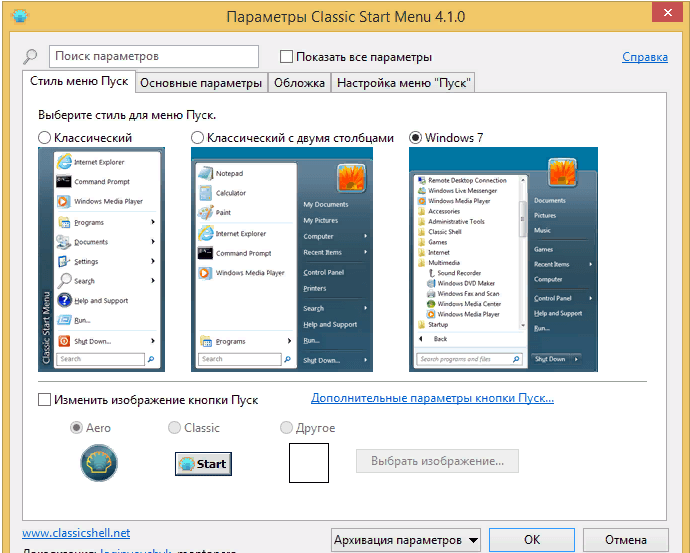The width and height of the screenshot is (690, 553).
Task: Confirm settings with the OK button
Action: (532, 539)
